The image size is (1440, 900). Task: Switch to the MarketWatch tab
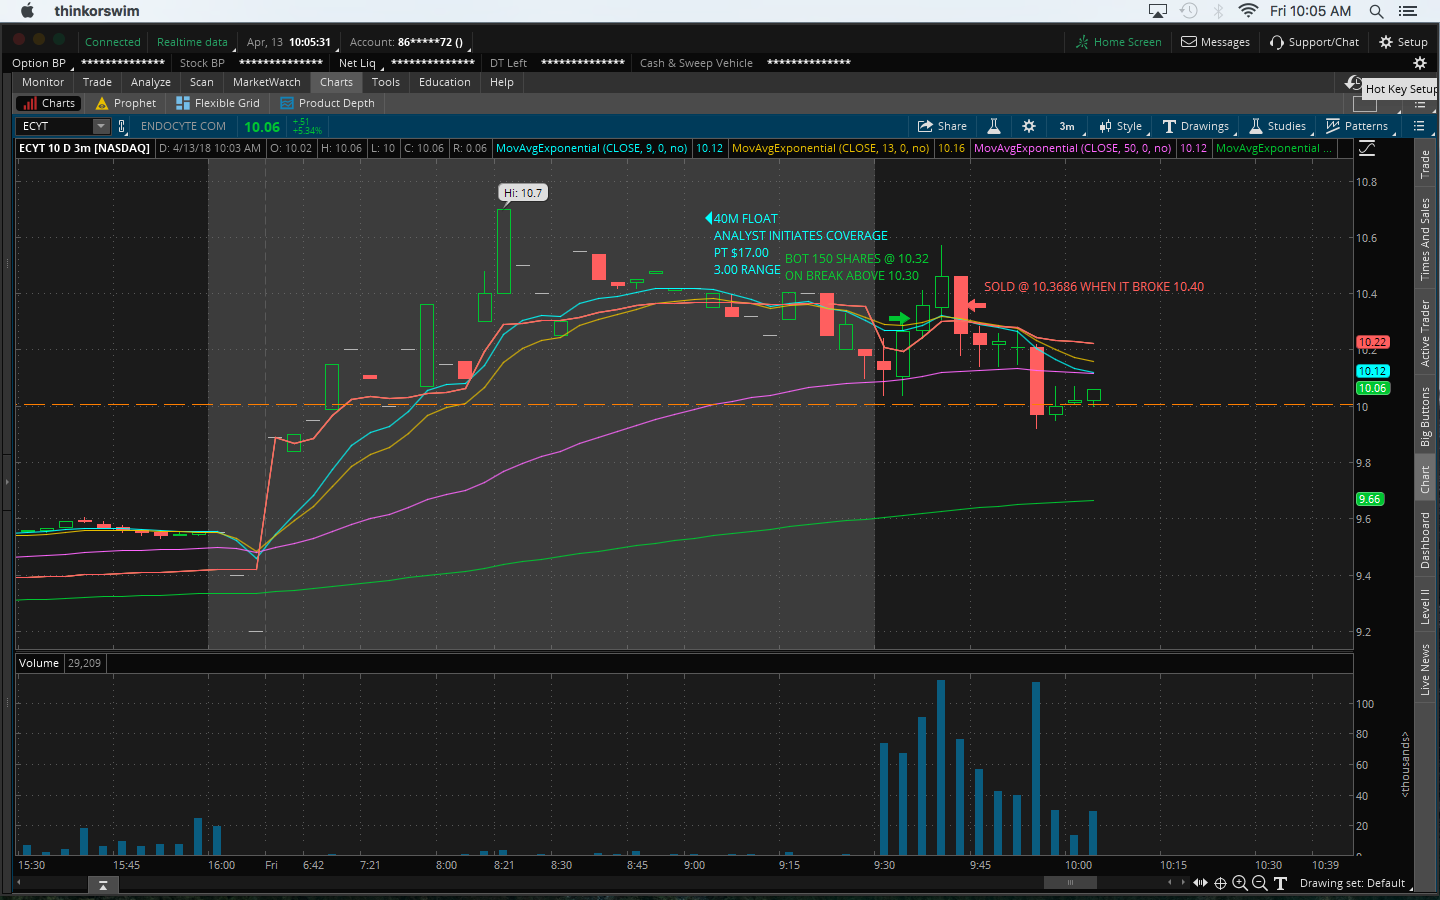pos(267,82)
